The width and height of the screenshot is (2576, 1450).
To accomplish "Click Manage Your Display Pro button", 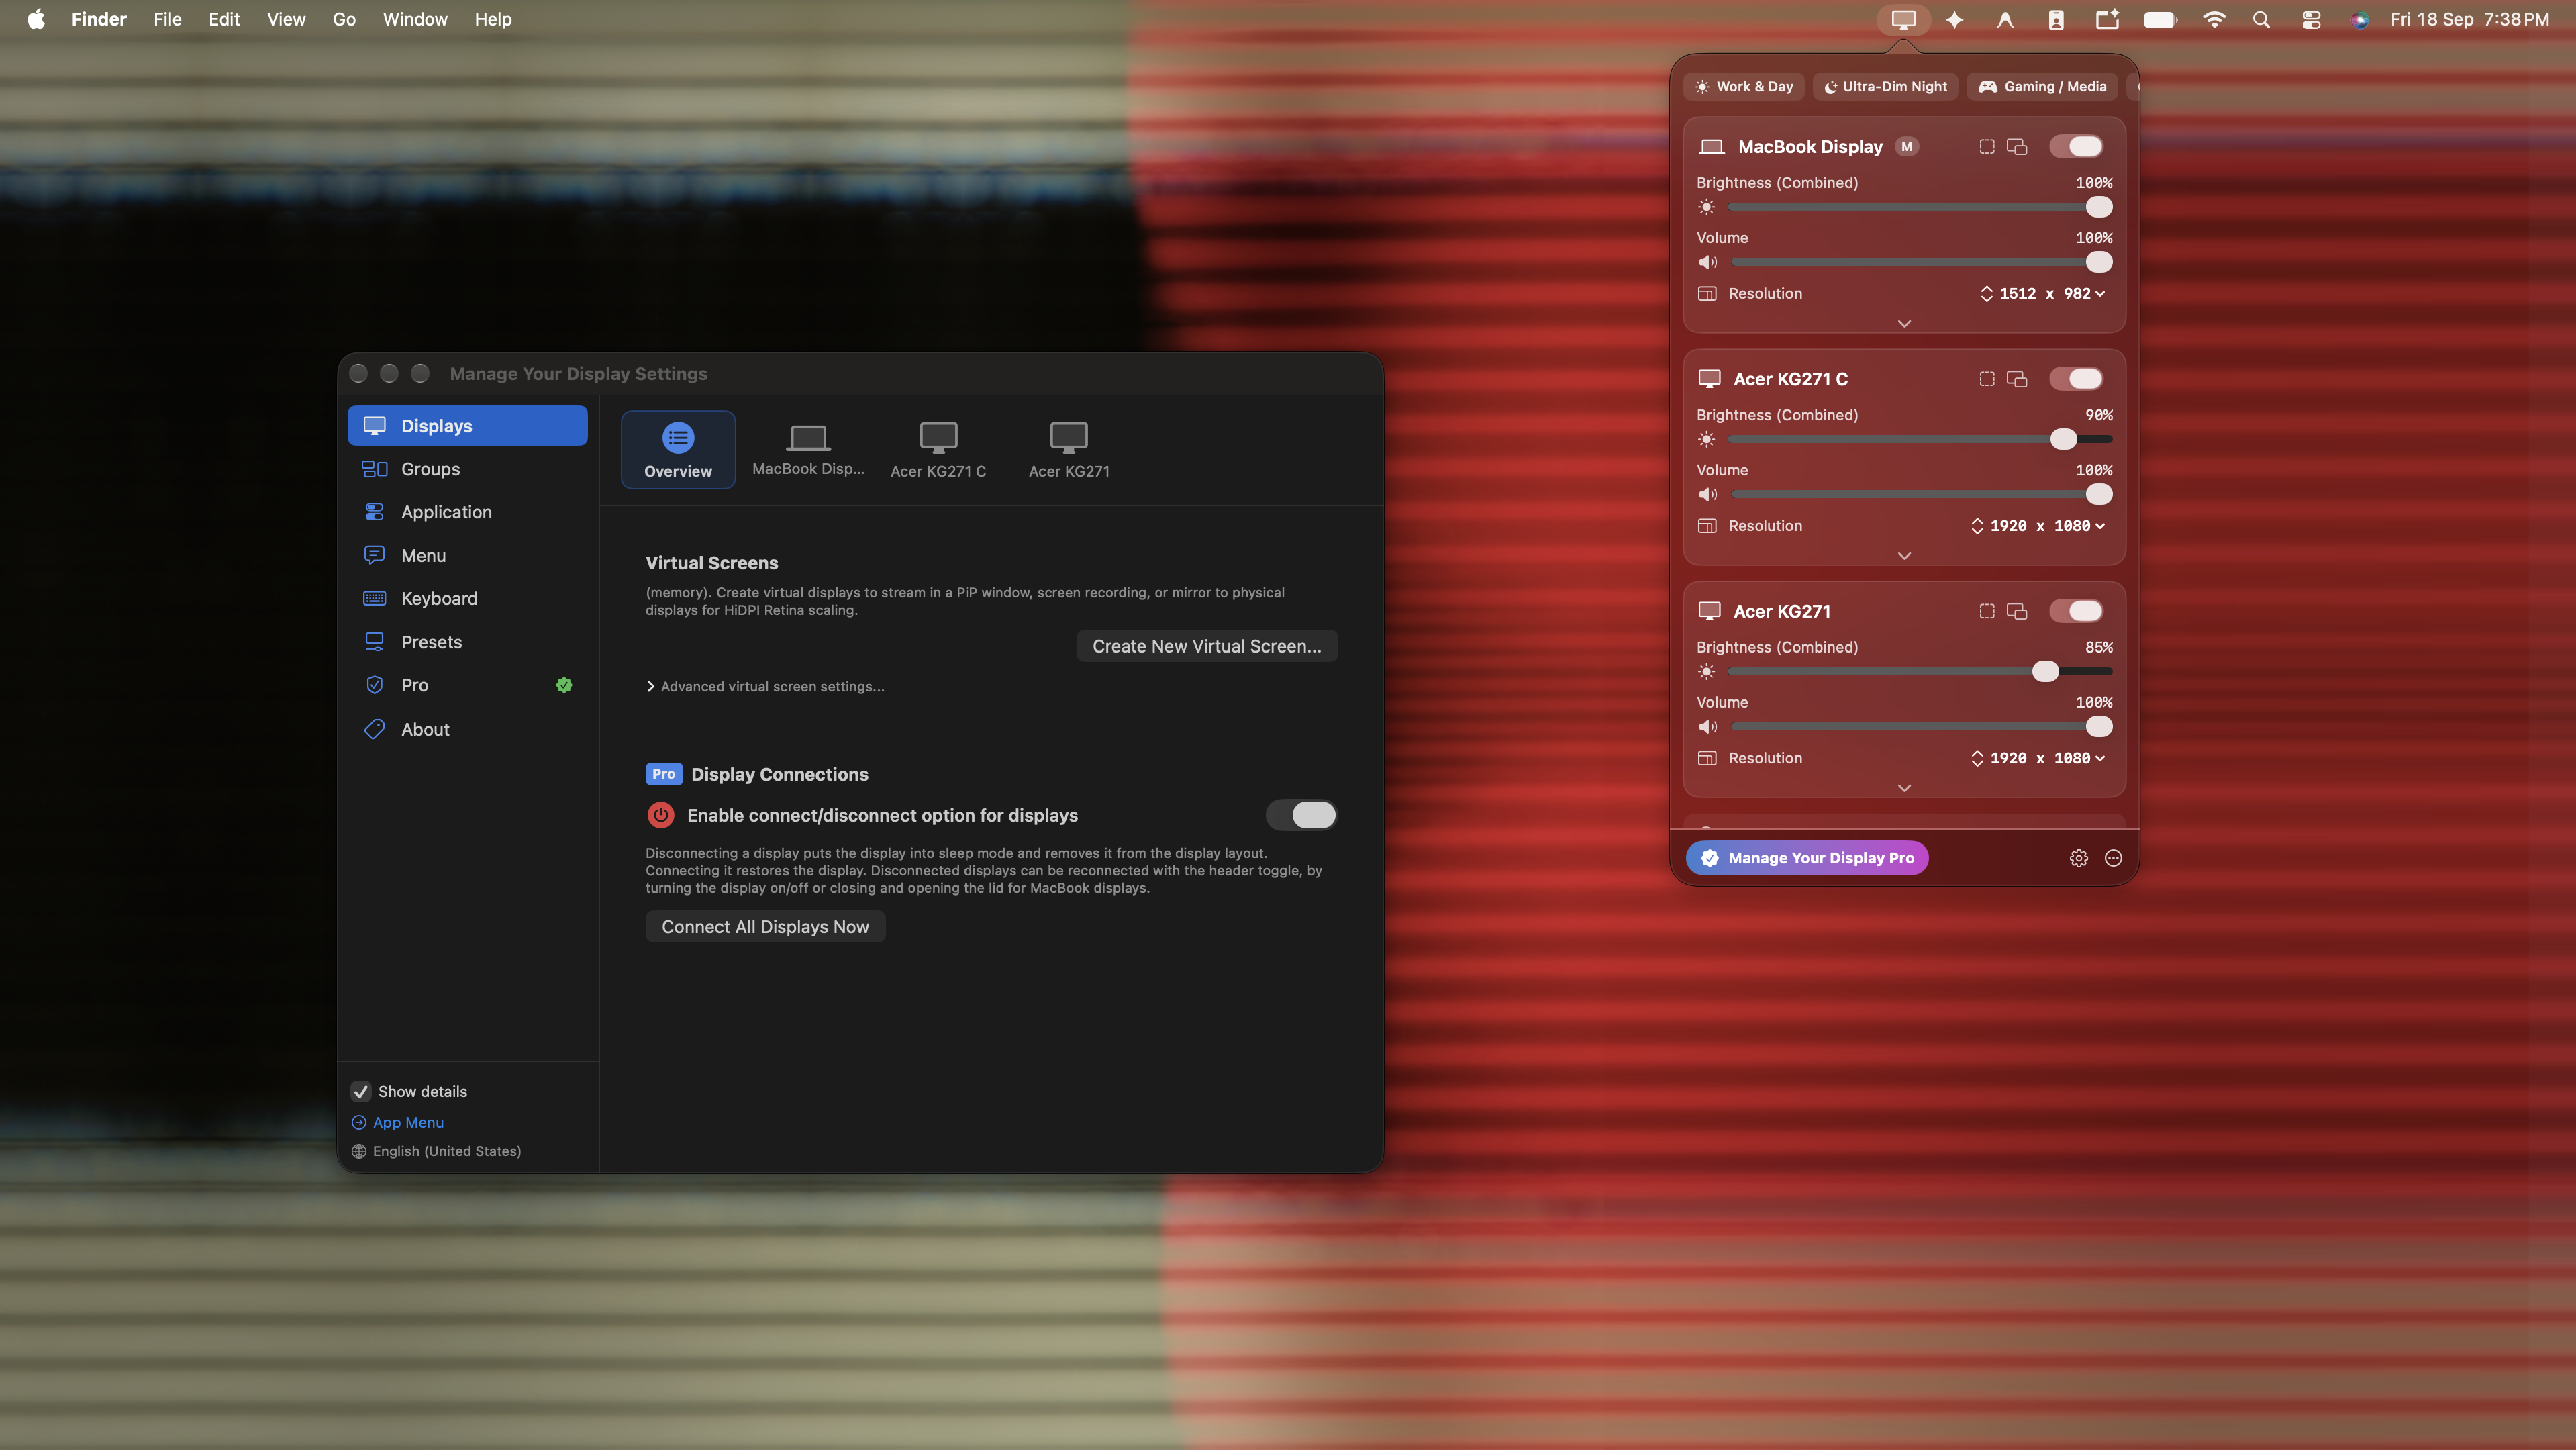I will [x=1806, y=858].
